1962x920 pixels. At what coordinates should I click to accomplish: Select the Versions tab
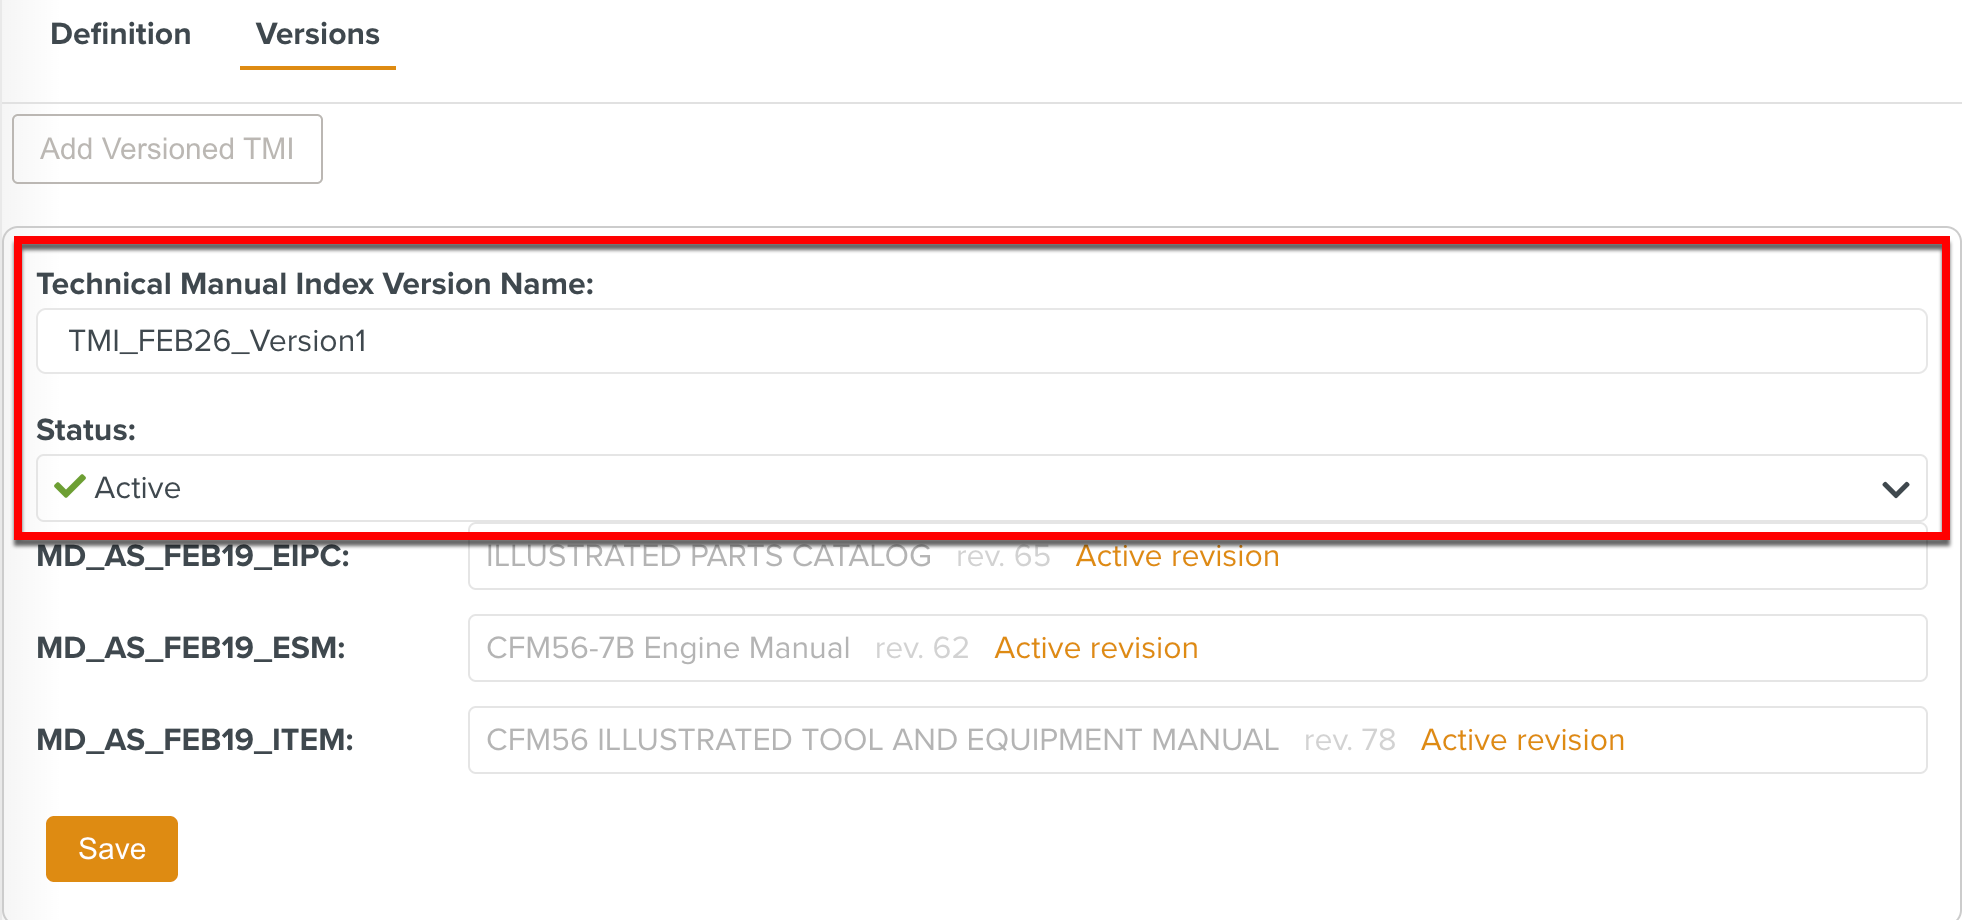point(317,34)
